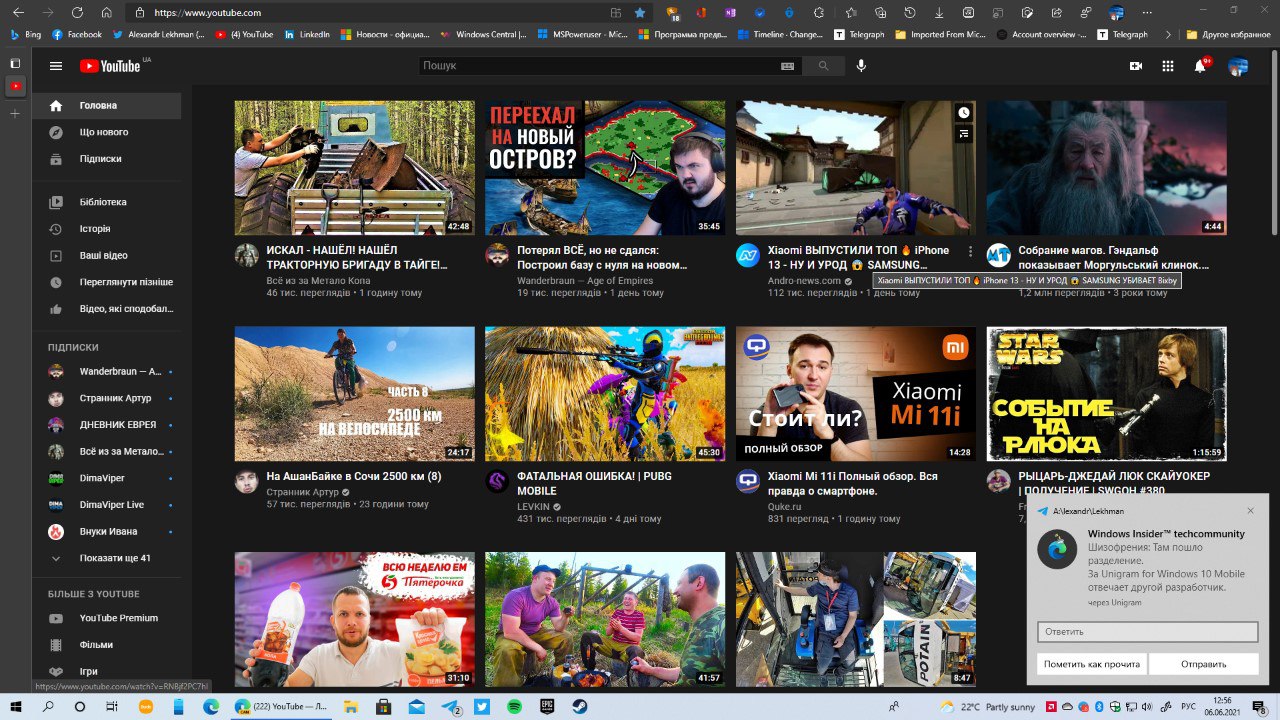Viewport: 1280px width, 720px height.
Task: Click Пометить как прочита button
Action: (1092, 664)
